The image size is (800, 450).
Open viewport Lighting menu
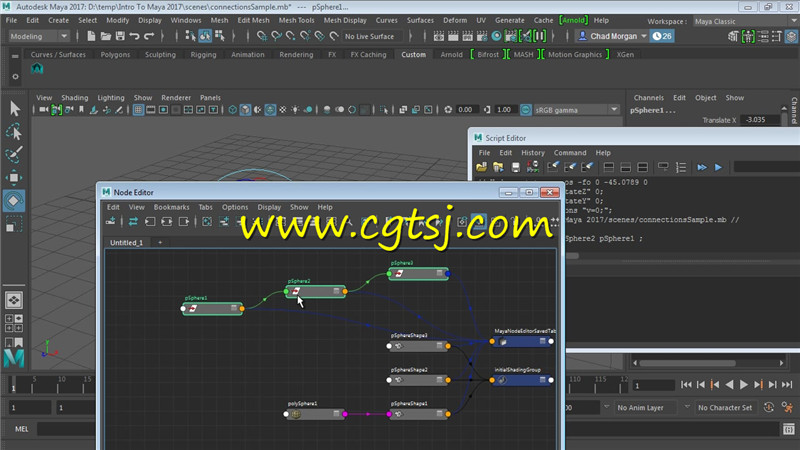pyautogui.click(x=111, y=97)
